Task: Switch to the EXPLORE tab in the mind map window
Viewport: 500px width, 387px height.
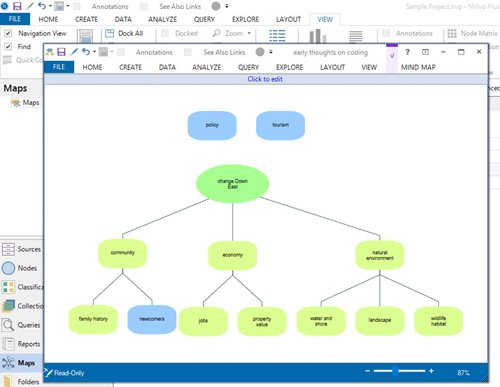Action: (289, 67)
